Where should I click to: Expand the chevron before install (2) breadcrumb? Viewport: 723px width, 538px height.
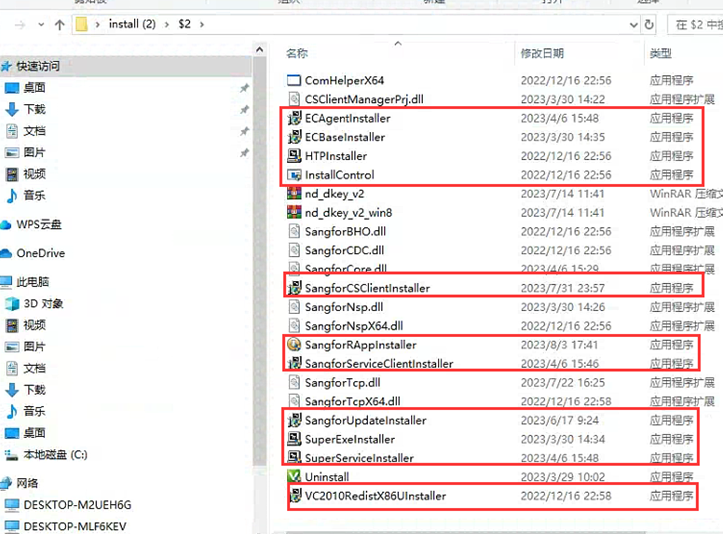click(x=97, y=24)
